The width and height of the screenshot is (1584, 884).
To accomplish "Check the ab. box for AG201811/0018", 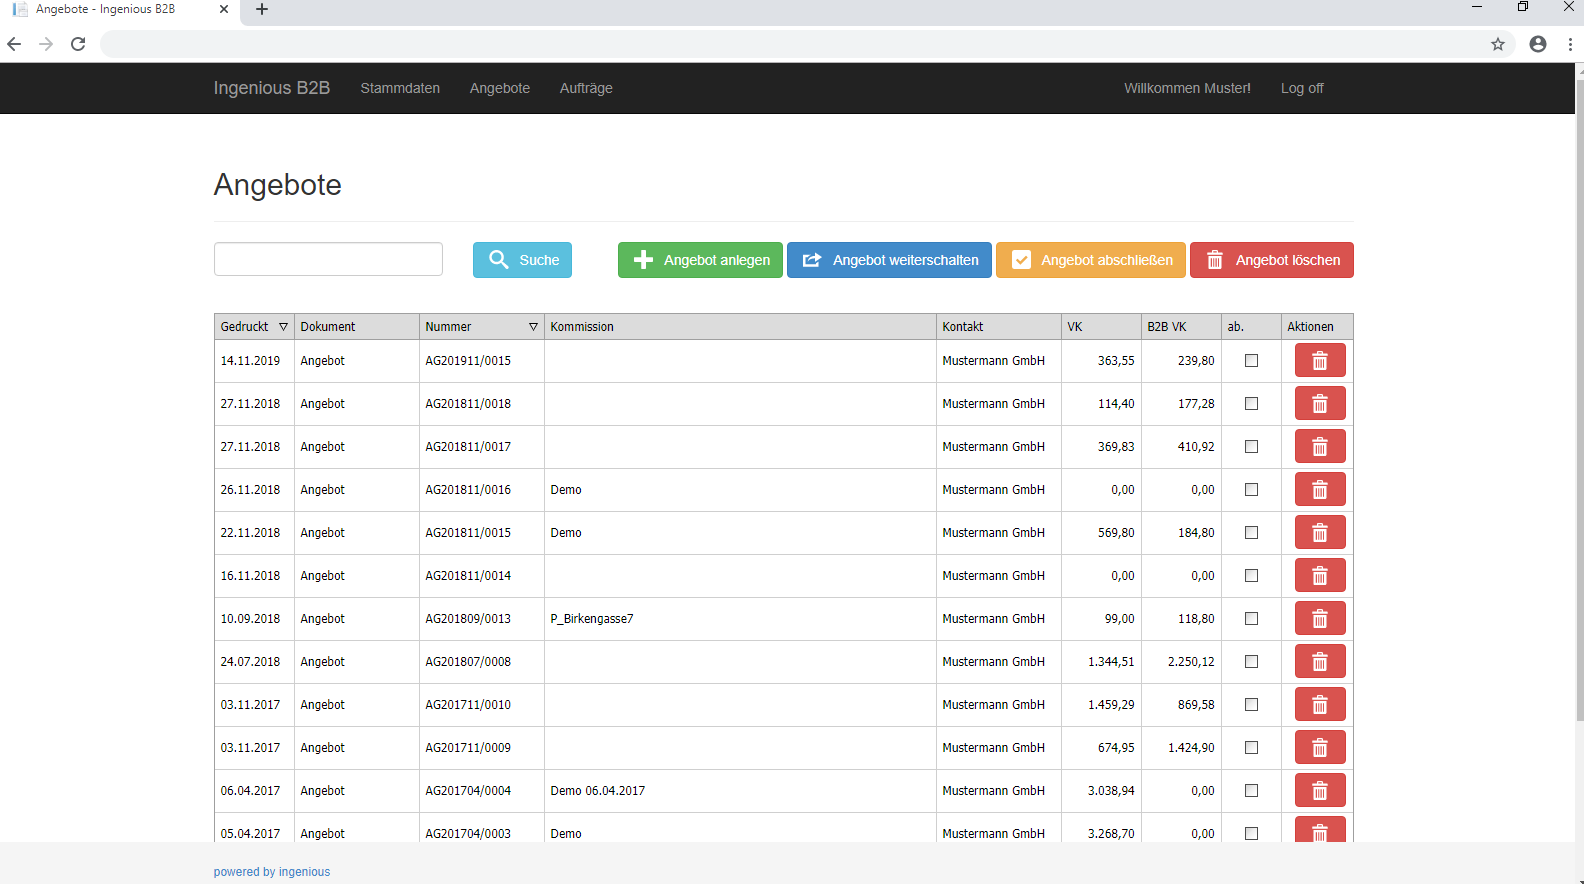I will click(x=1251, y=404).
